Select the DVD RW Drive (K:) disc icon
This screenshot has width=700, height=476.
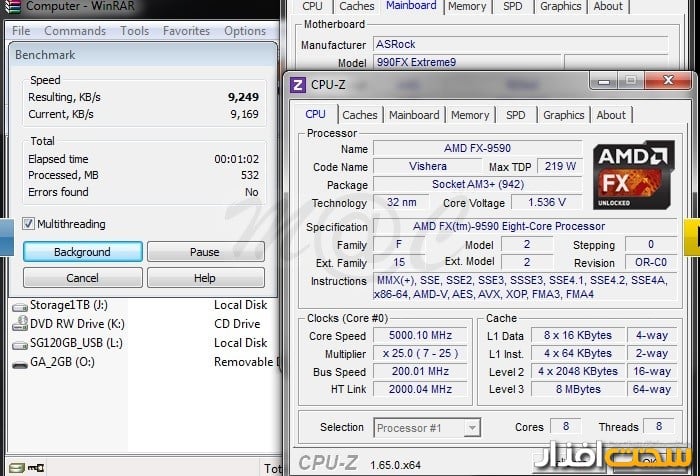[x=20, y=324]
